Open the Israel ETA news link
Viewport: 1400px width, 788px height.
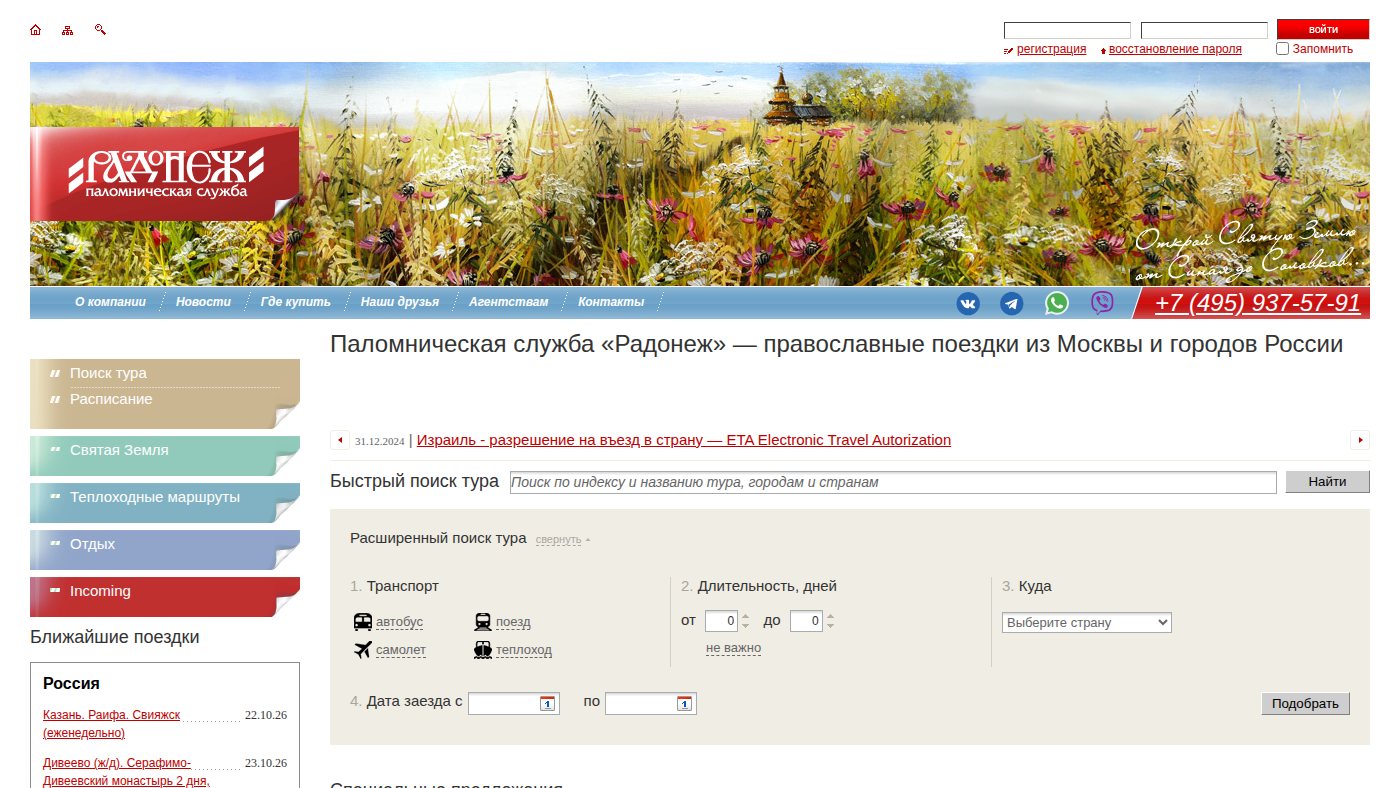point(684,440)
